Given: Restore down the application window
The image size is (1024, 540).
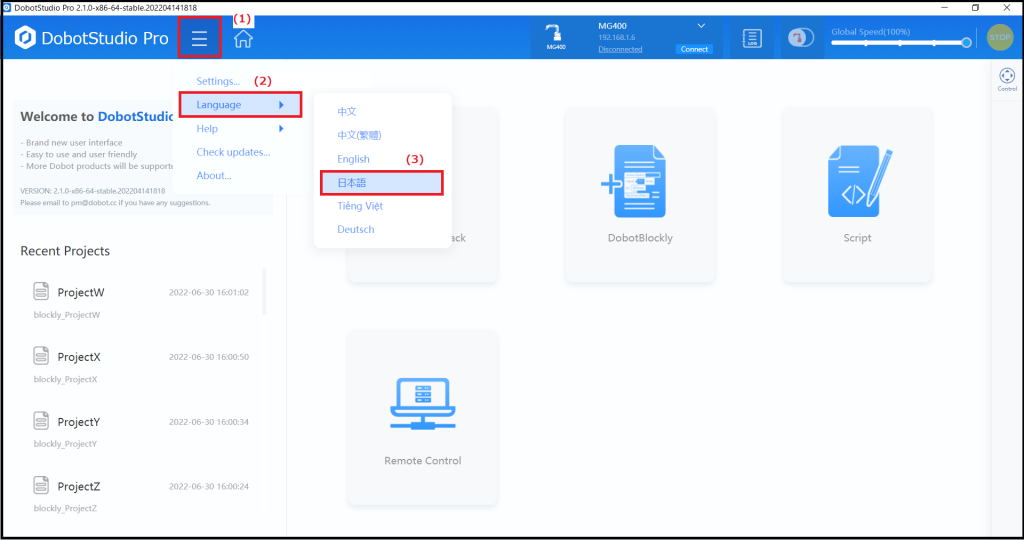Looking at the screenshot, I should coord(975,7).
